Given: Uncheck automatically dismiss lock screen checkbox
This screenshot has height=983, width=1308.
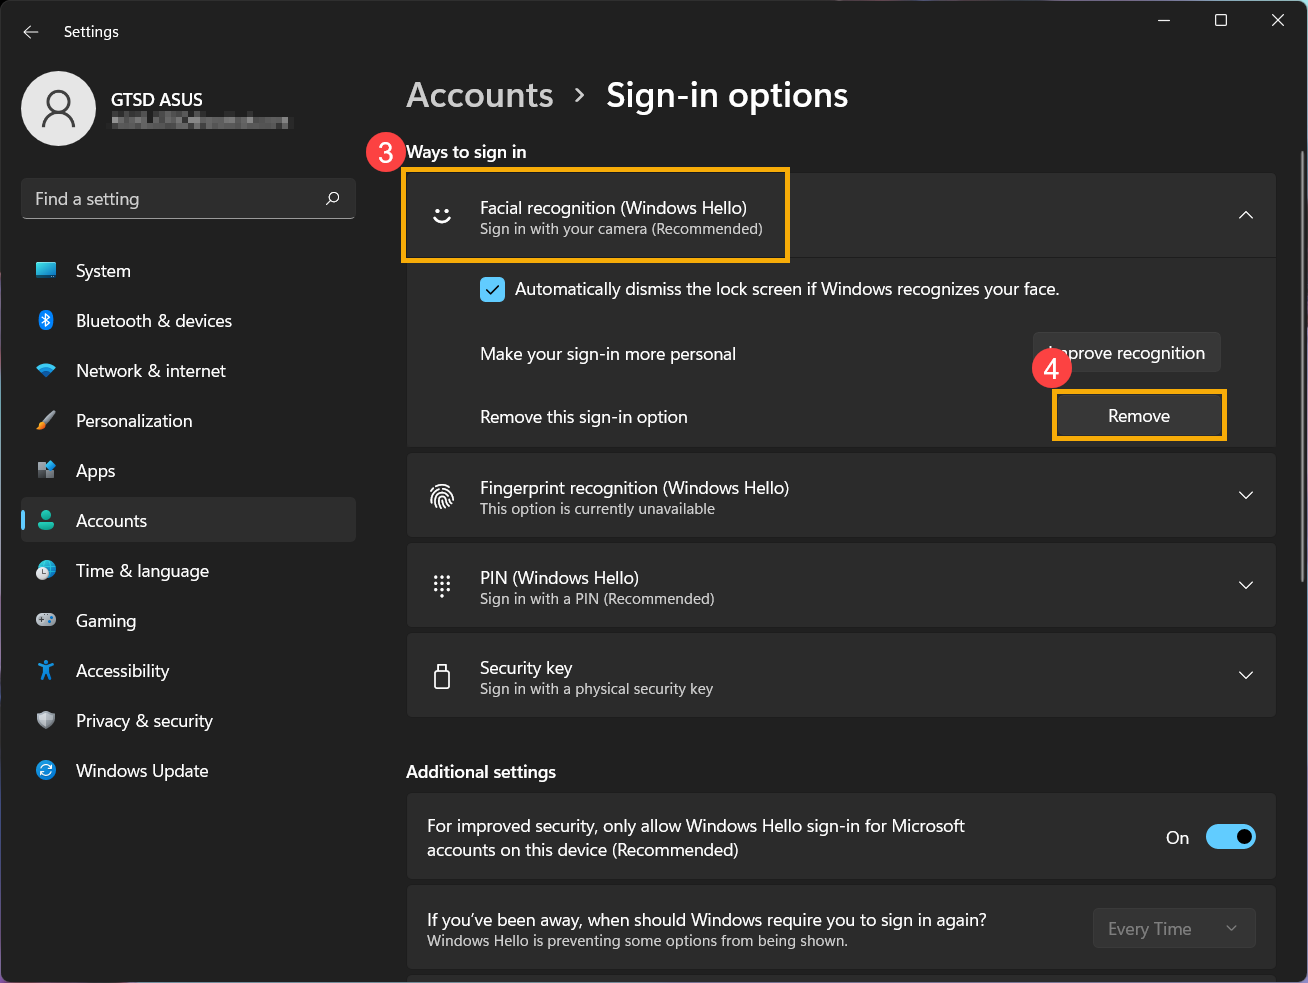Looking at the screenshot, I should [x=492, y=289].
